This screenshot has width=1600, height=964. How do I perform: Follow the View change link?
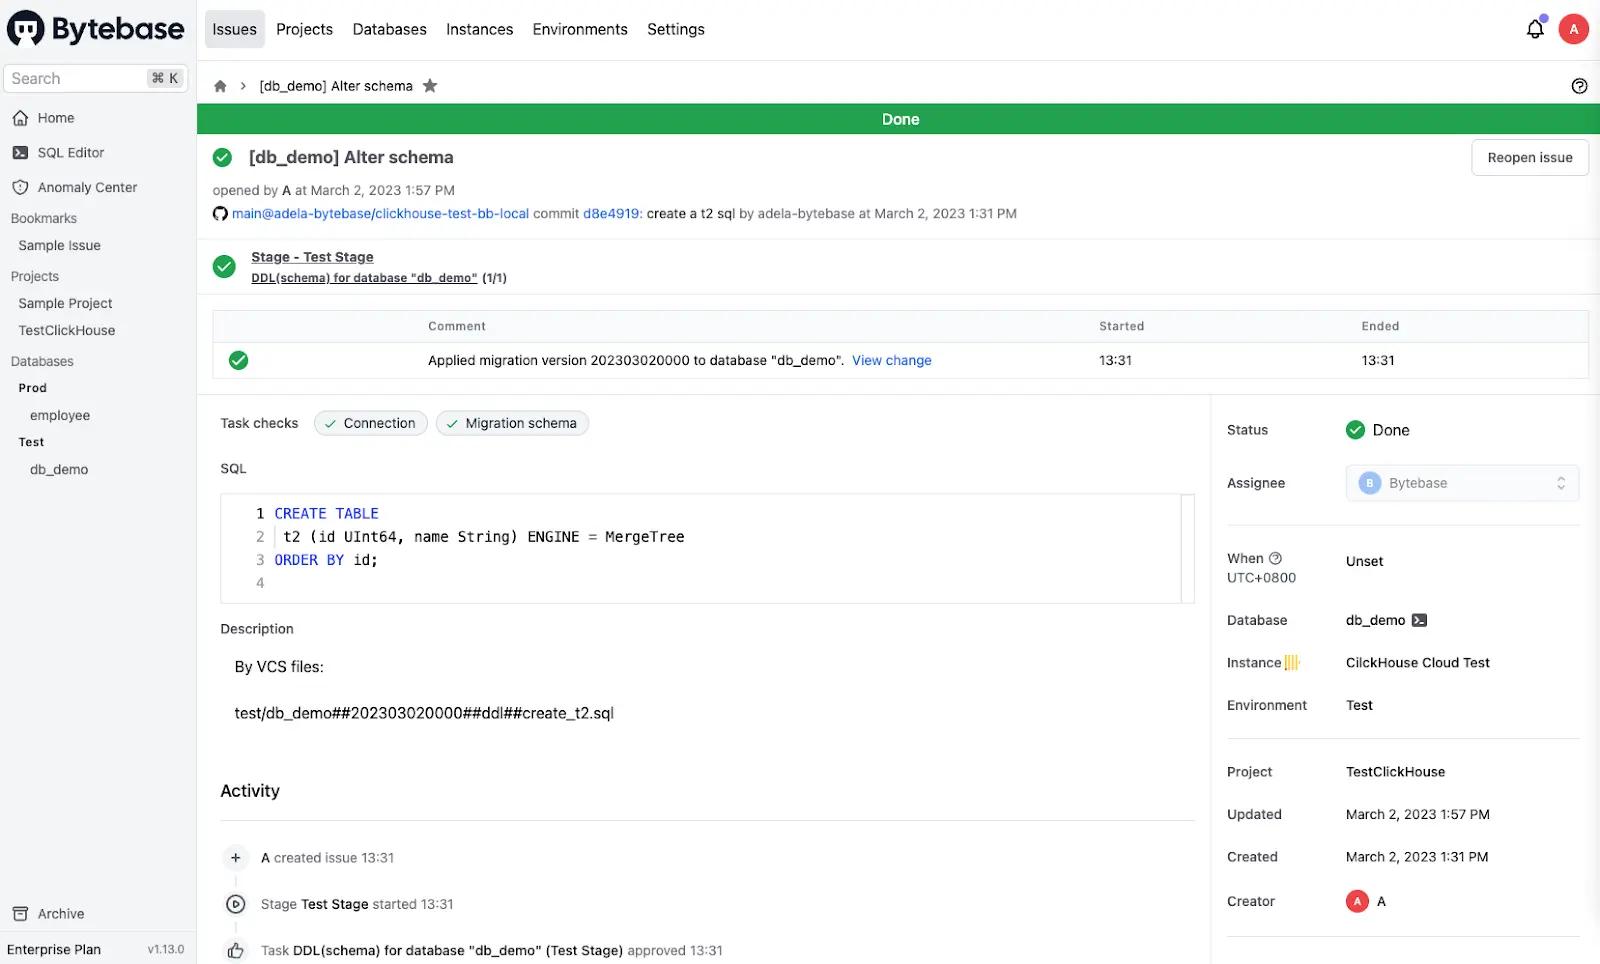(891, 360)
